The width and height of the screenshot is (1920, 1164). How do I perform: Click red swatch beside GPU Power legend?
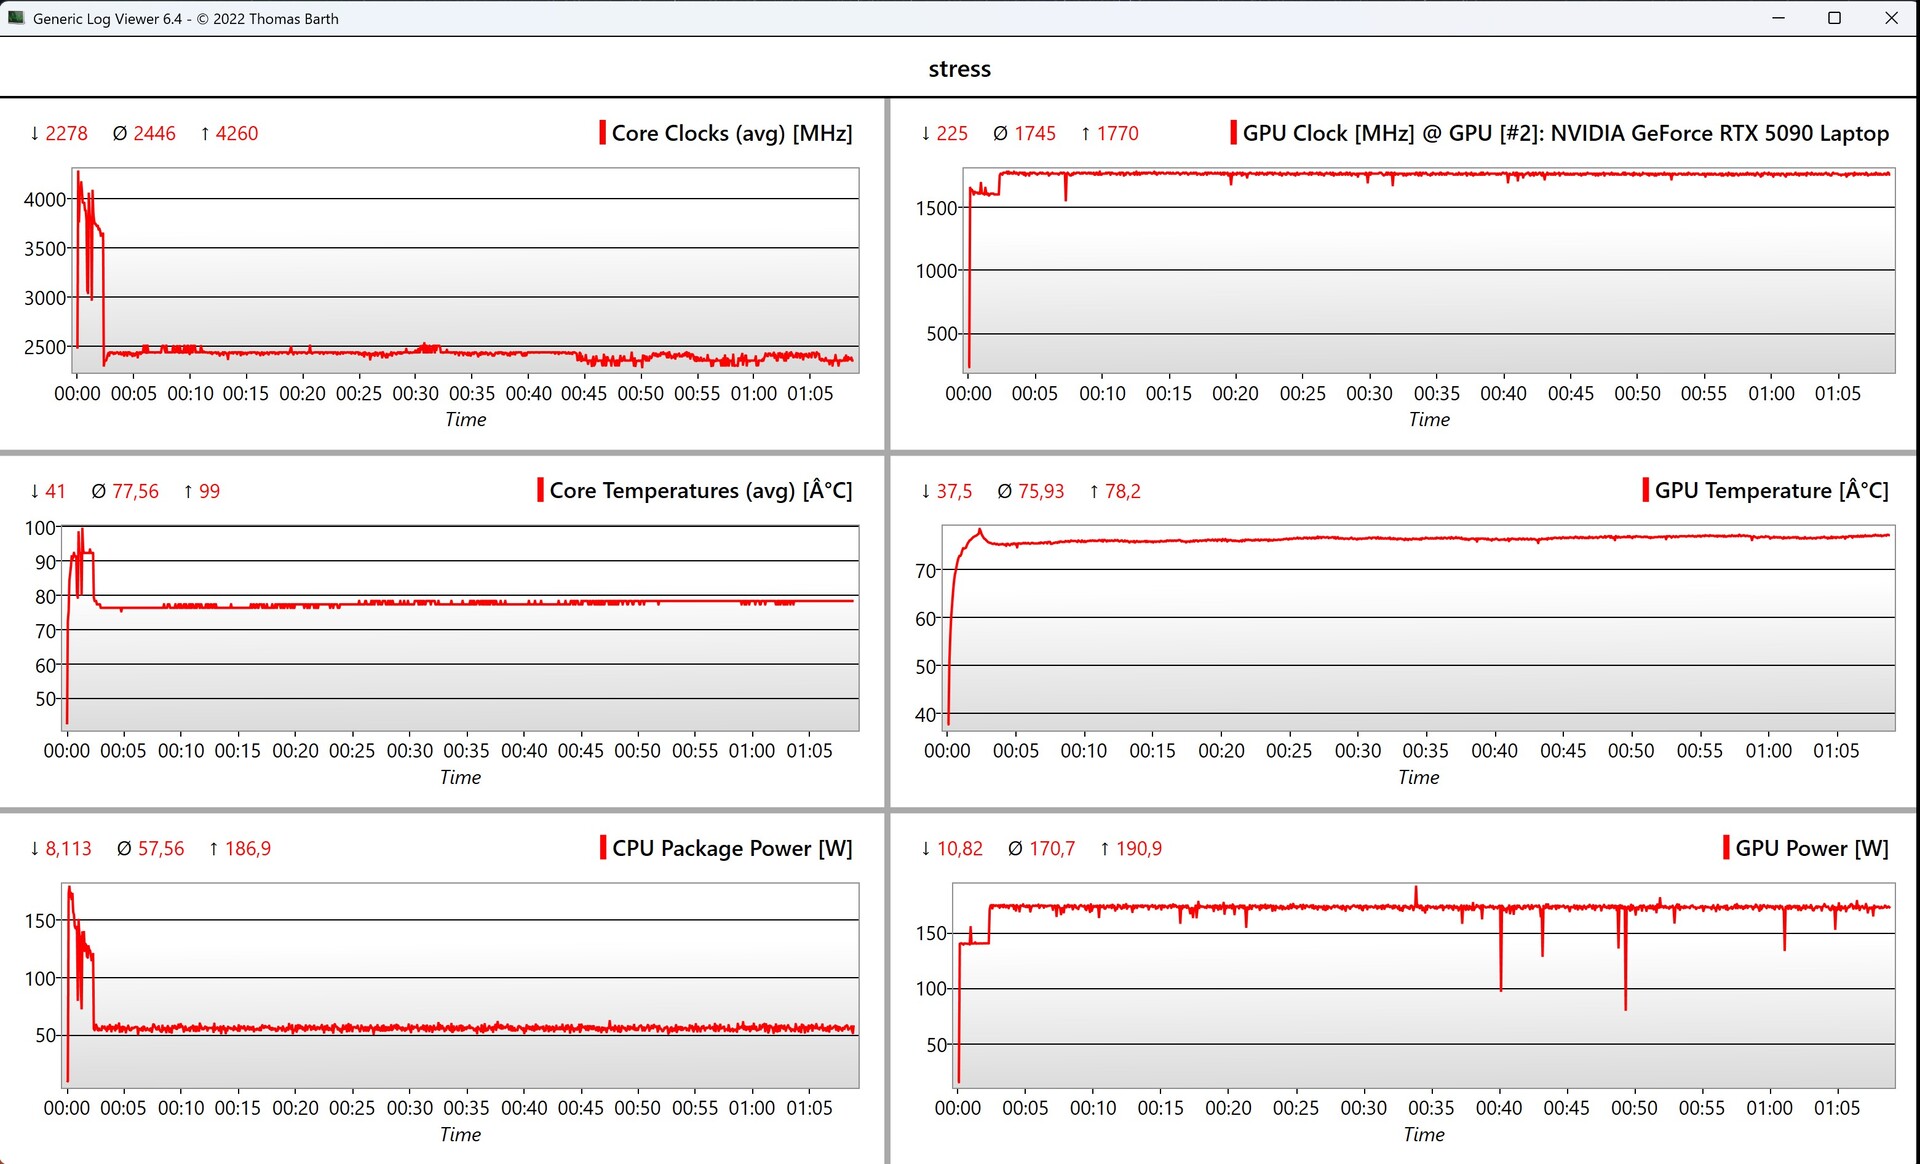click(x=1726, y=847)
